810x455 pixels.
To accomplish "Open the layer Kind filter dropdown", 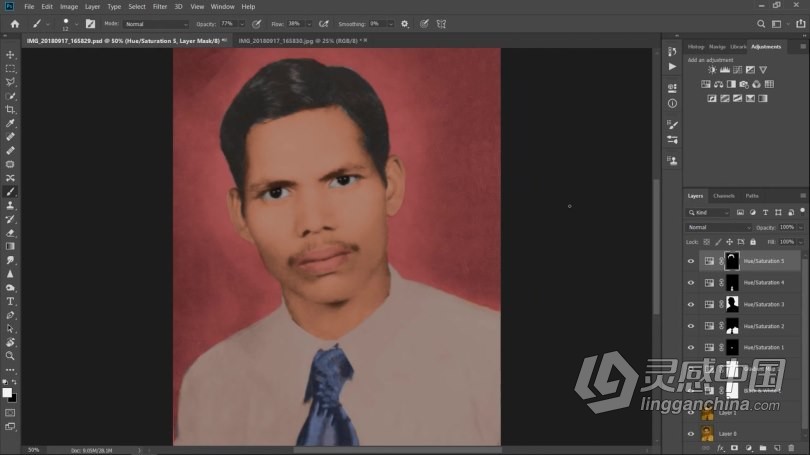I will tap(708, 212).
